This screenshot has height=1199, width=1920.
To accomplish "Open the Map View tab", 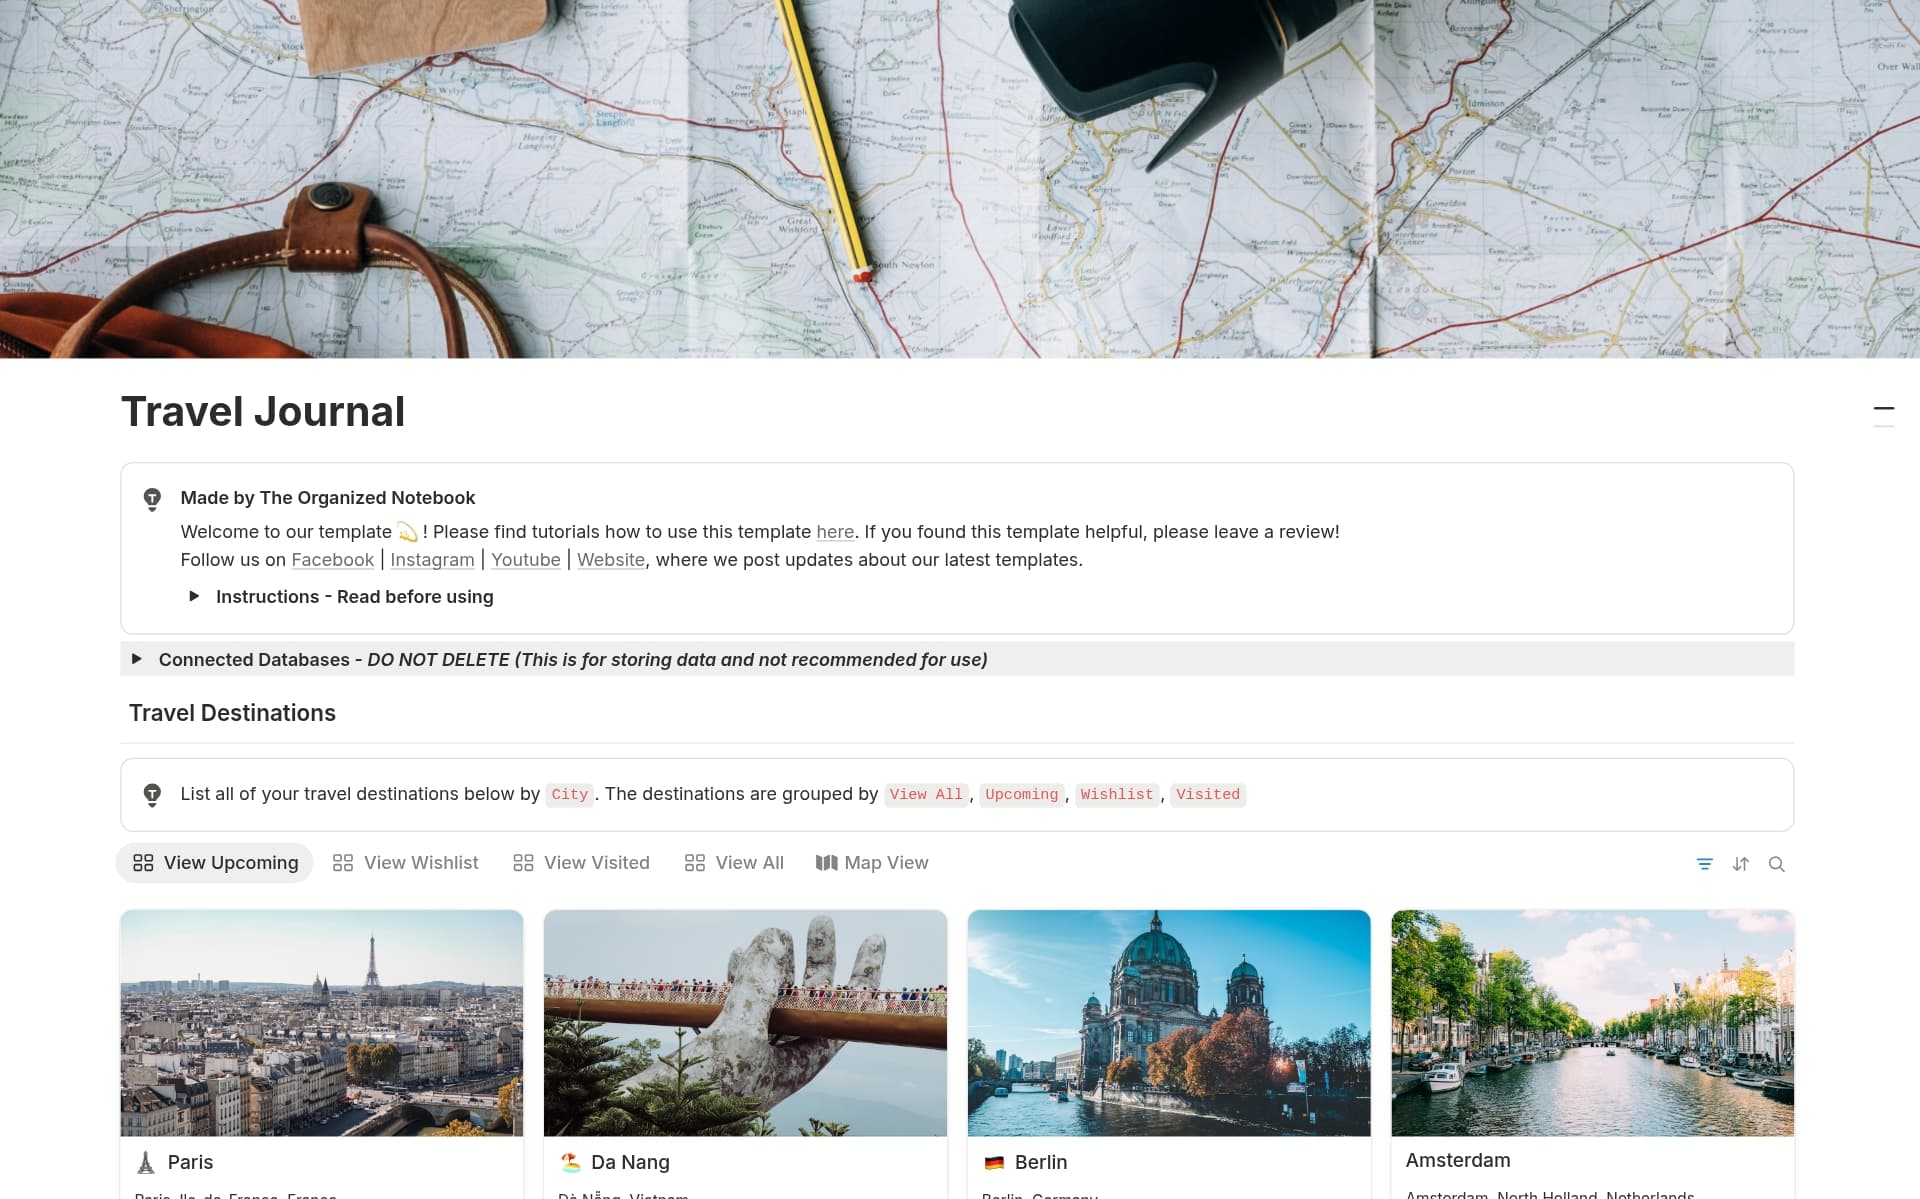I will click(886, 862).
